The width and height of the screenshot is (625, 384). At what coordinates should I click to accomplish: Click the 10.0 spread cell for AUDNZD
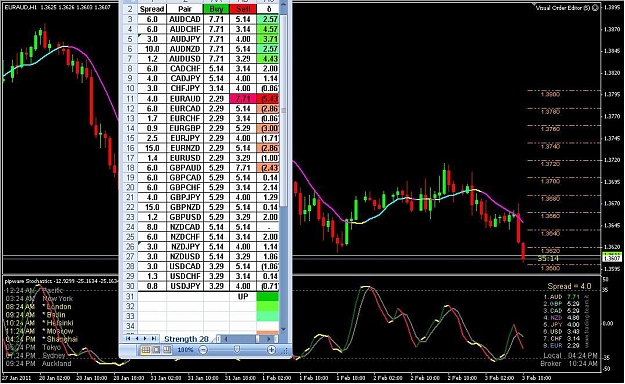pyautogui.click(x=152, y=49)
